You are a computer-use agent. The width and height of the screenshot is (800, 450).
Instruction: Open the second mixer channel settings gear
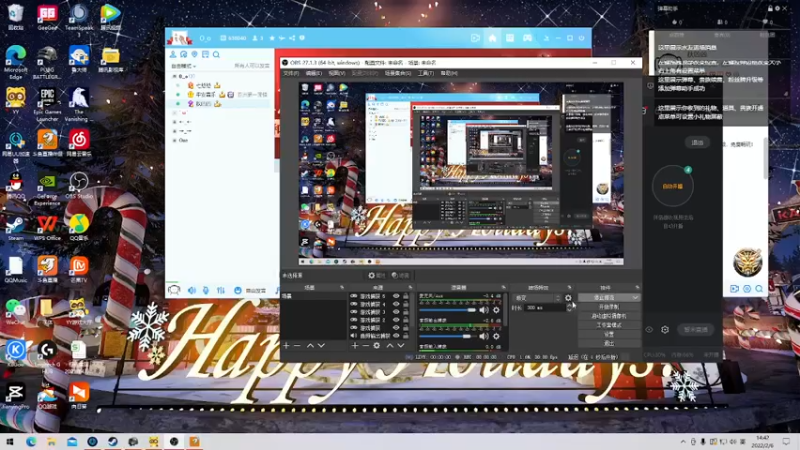pos(496,336)
